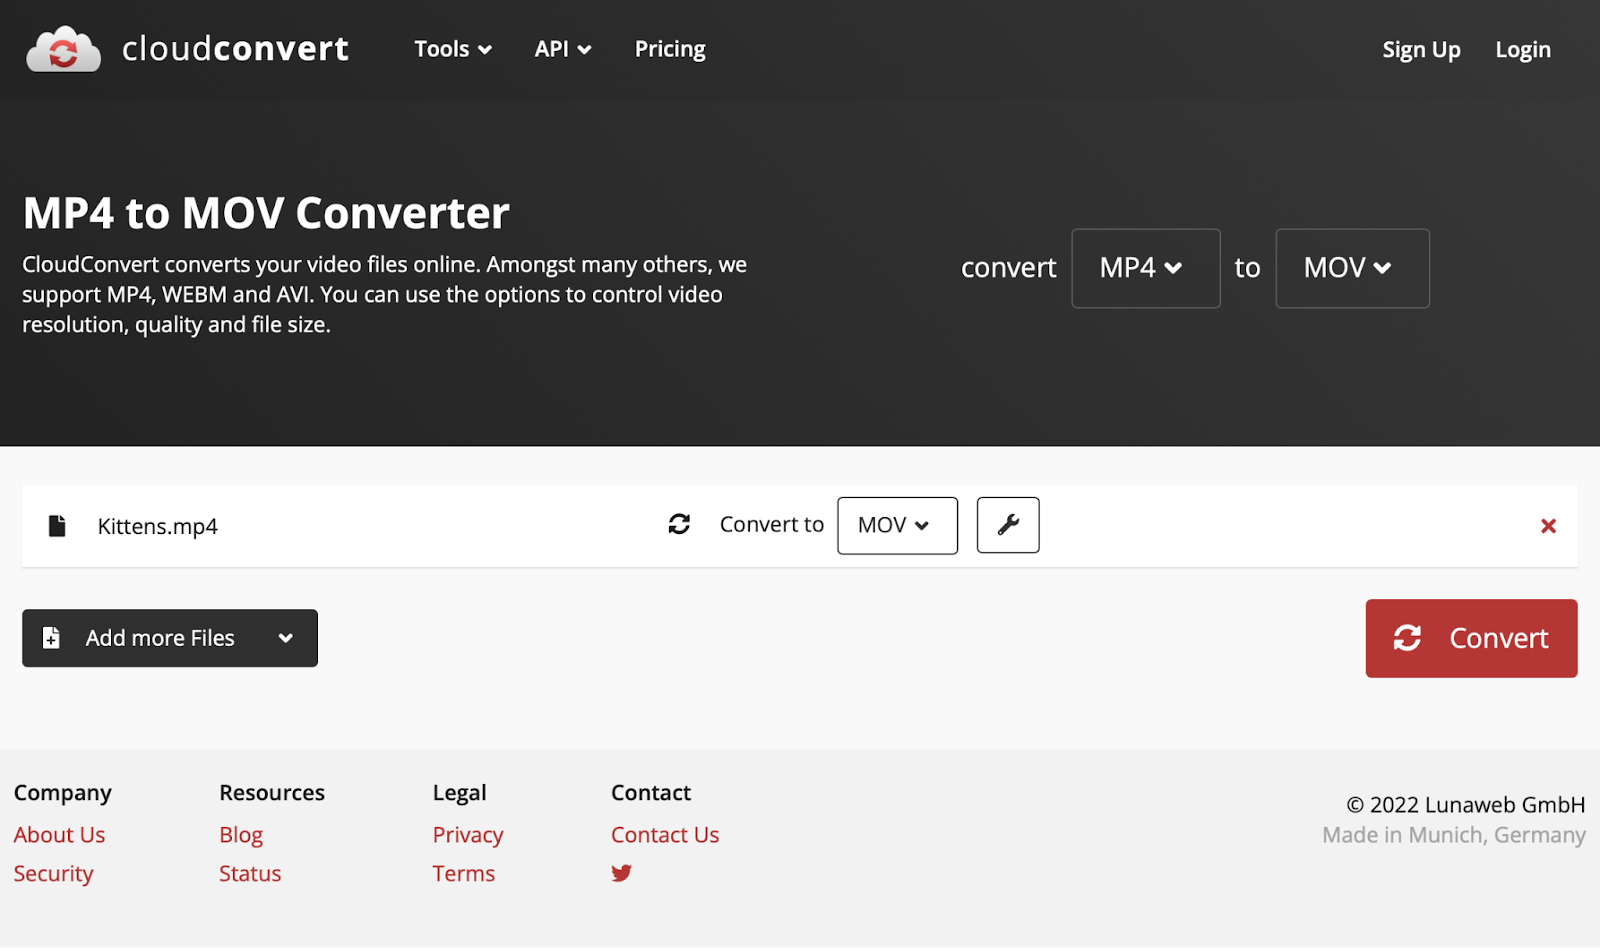
Task: Open the header MOV target format dropdown
Action: (x=1352, y=268)
